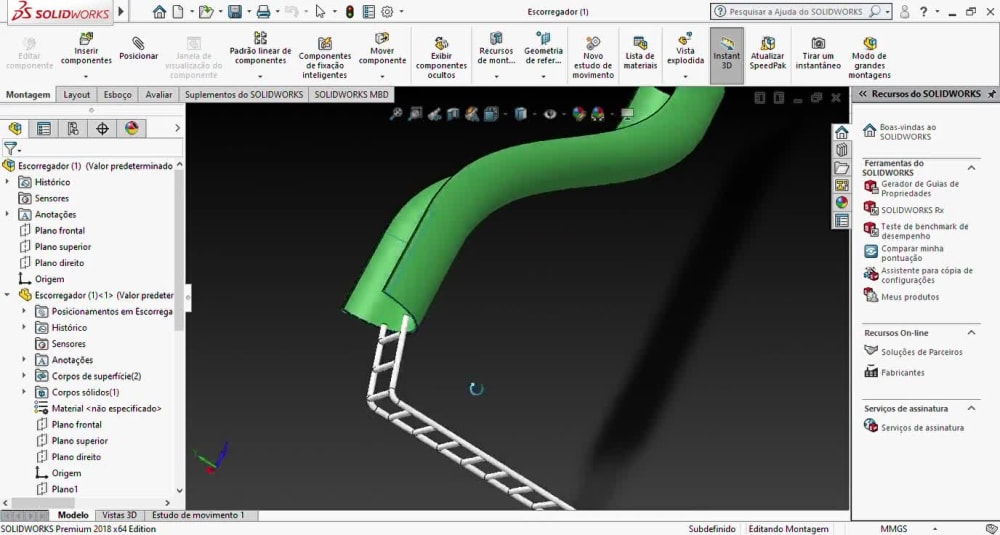Open Display Style cube icon in viewport toolbar

point(520,114)
